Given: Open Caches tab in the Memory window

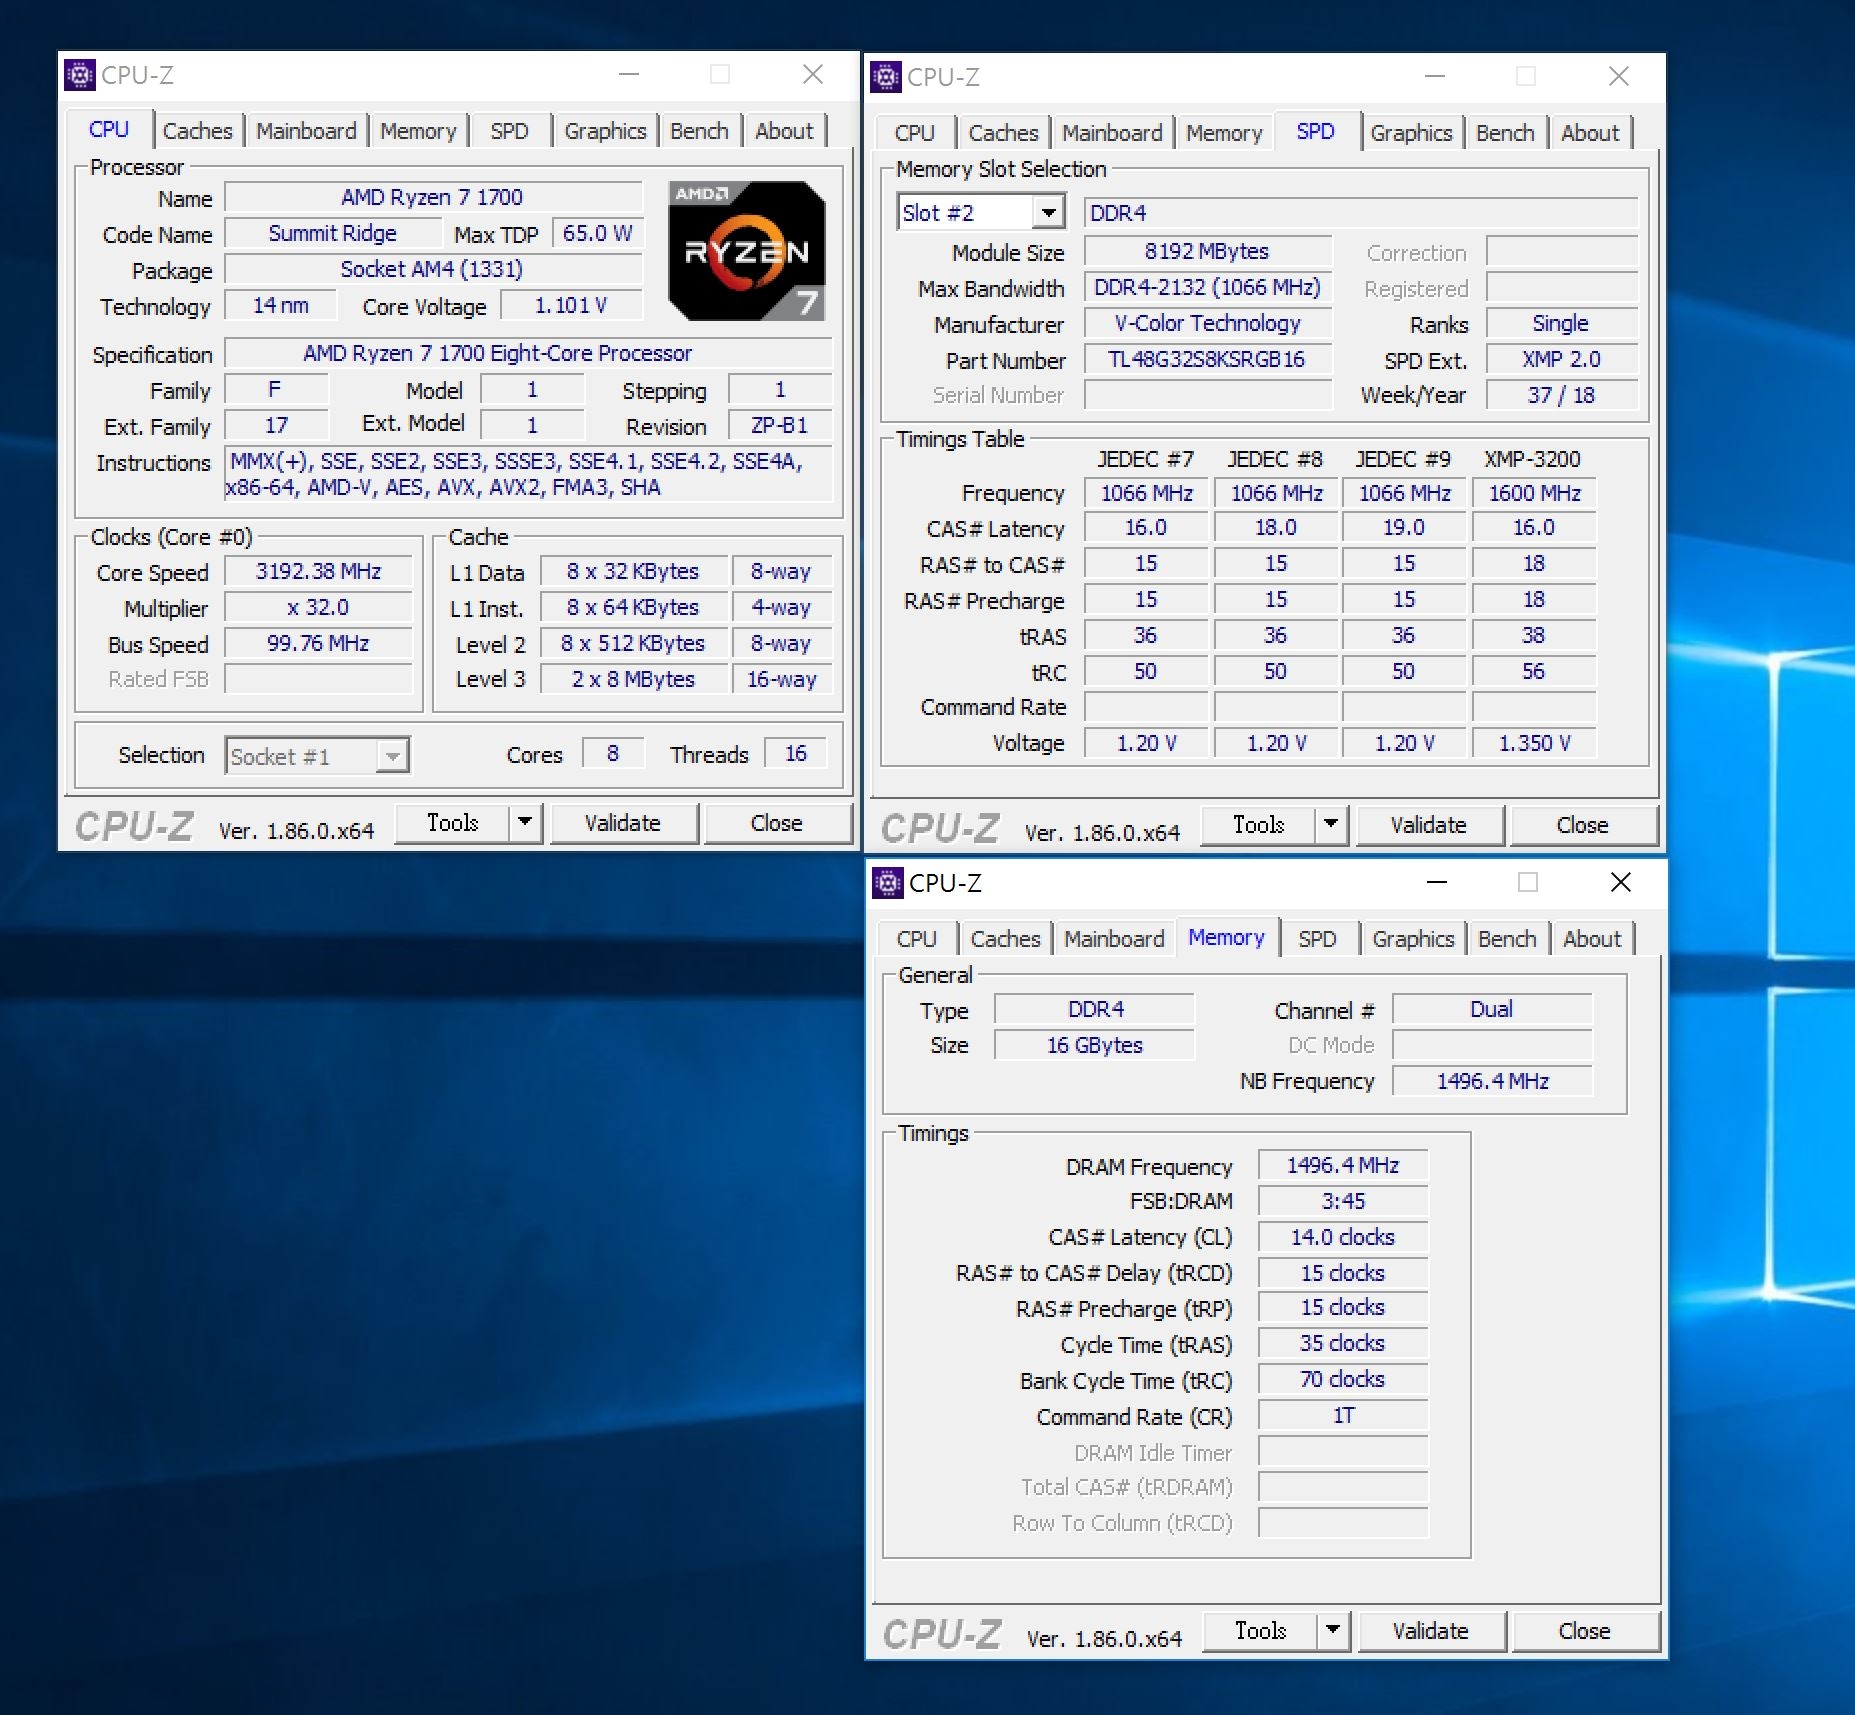Looking at the screenshot, I should coord(1005,939).
